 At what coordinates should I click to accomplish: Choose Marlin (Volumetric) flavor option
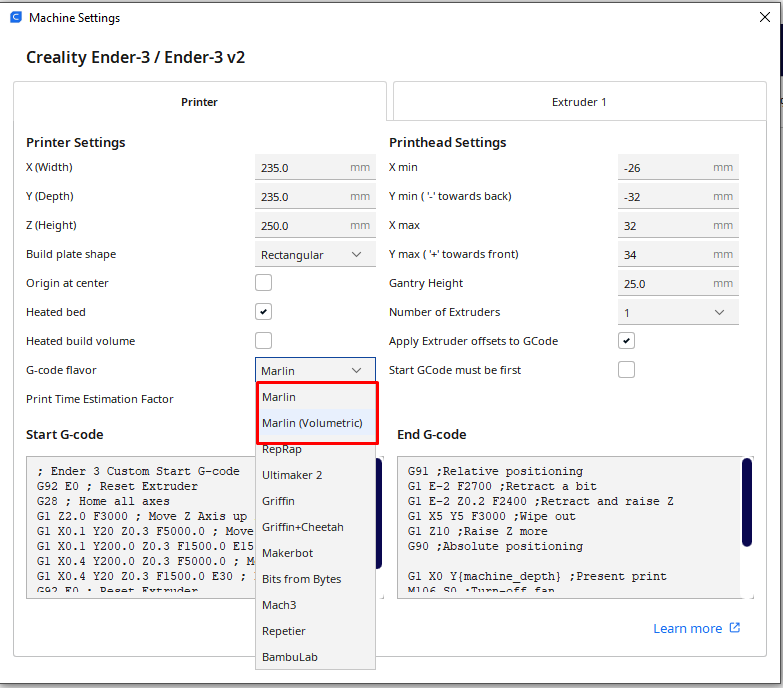tap(315, 423)
